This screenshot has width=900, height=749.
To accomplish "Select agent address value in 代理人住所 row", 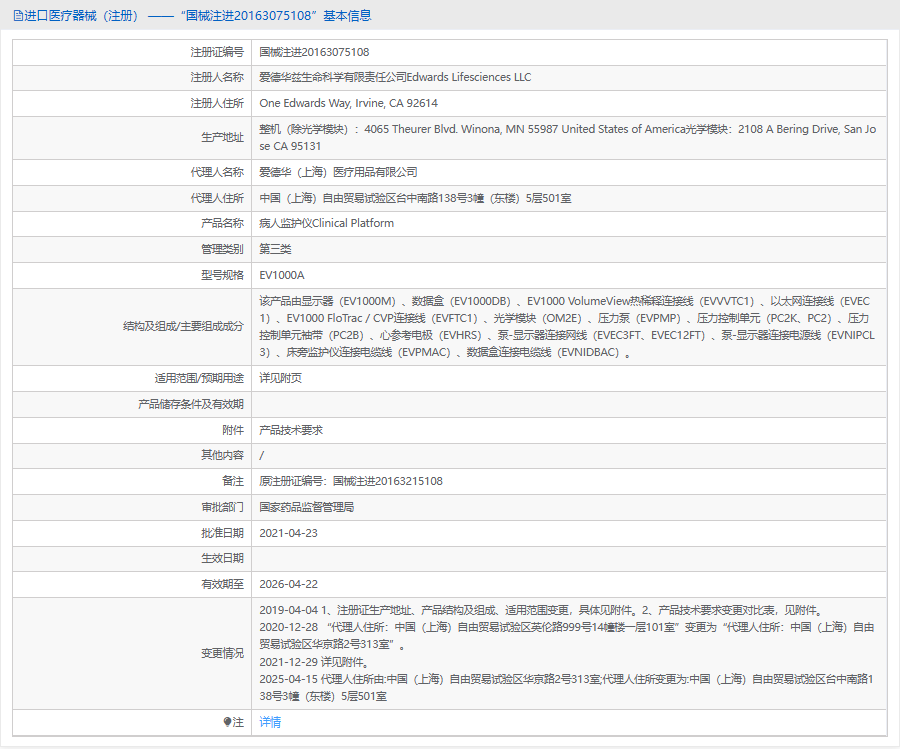I will point(415,199).
